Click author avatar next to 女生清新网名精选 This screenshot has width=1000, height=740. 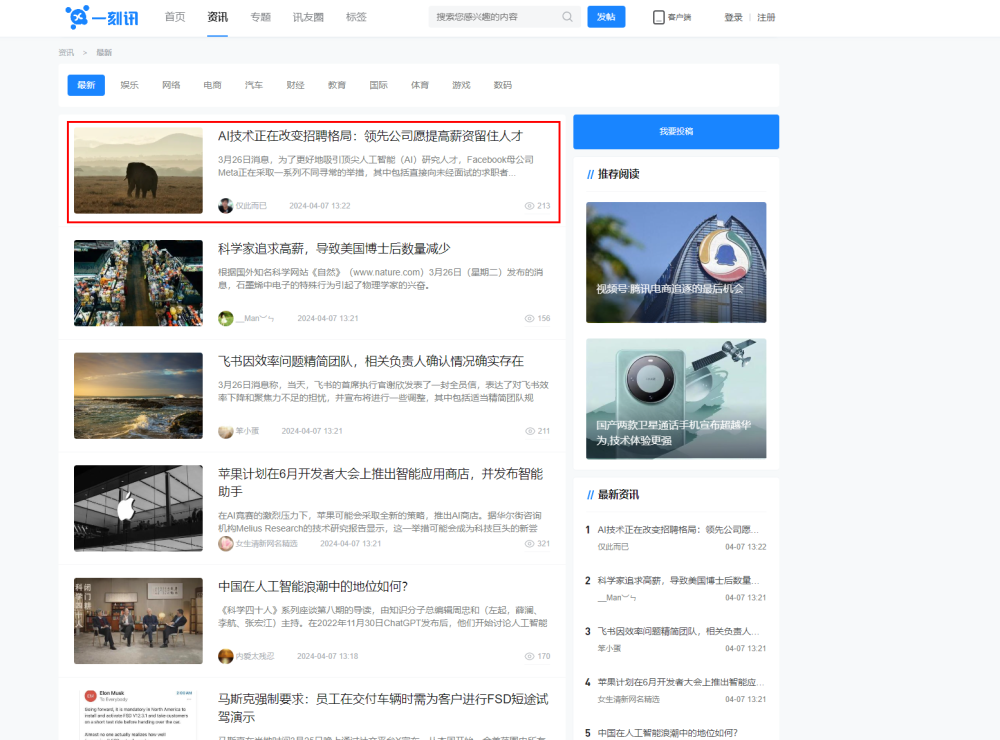[225, 544]
